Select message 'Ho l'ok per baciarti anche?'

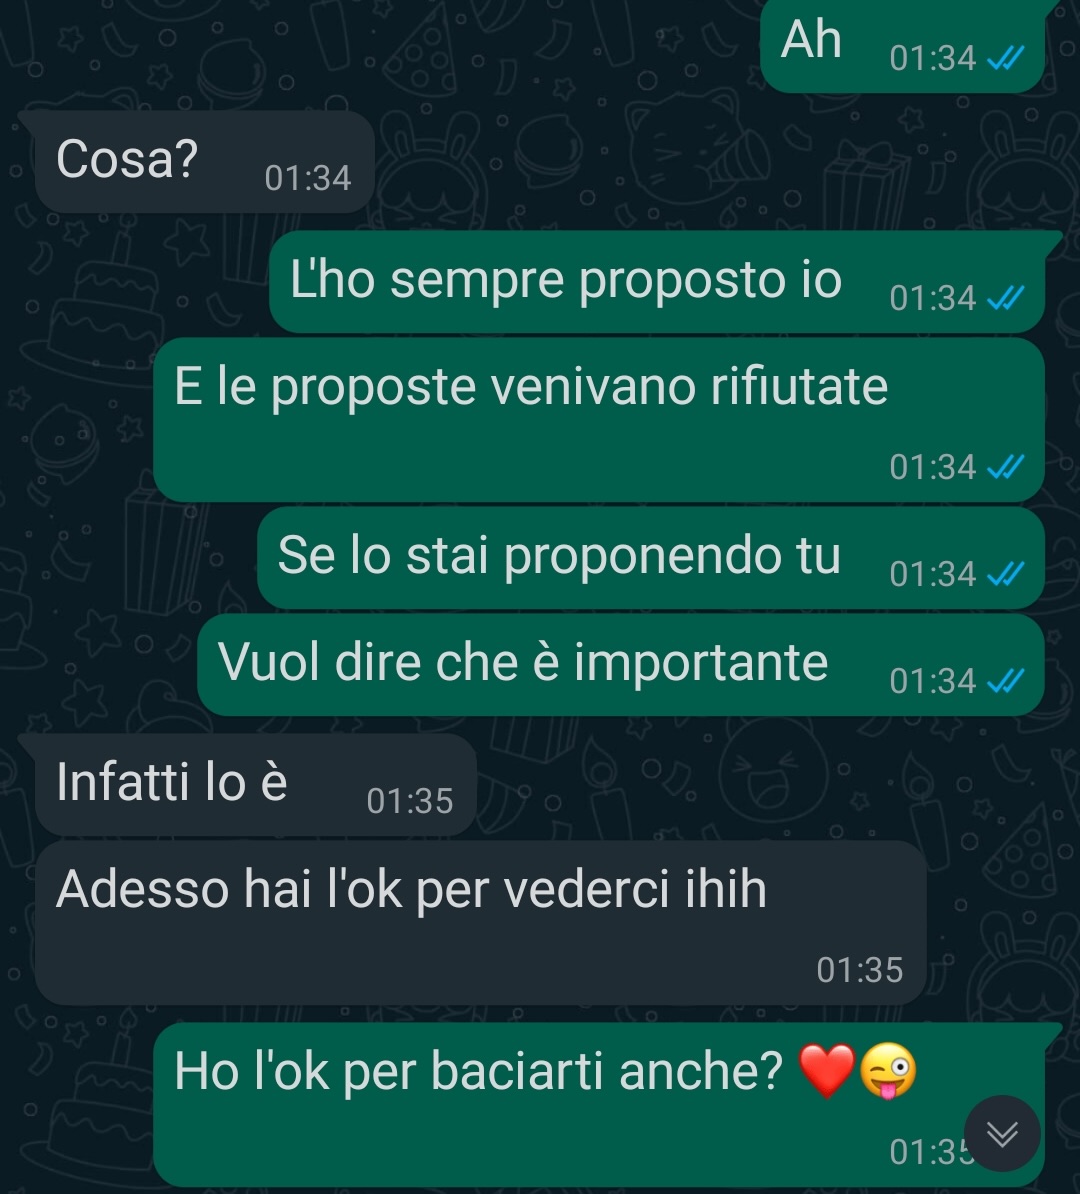pyautogui.click(x=599, y=1104)
